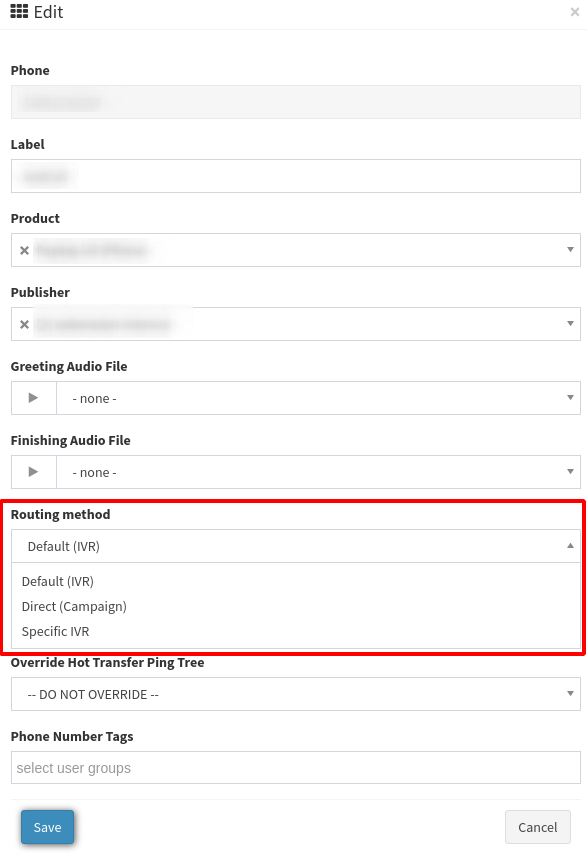Clear the Product selection with X icon

pyautogui.click(x=24, y=250)
